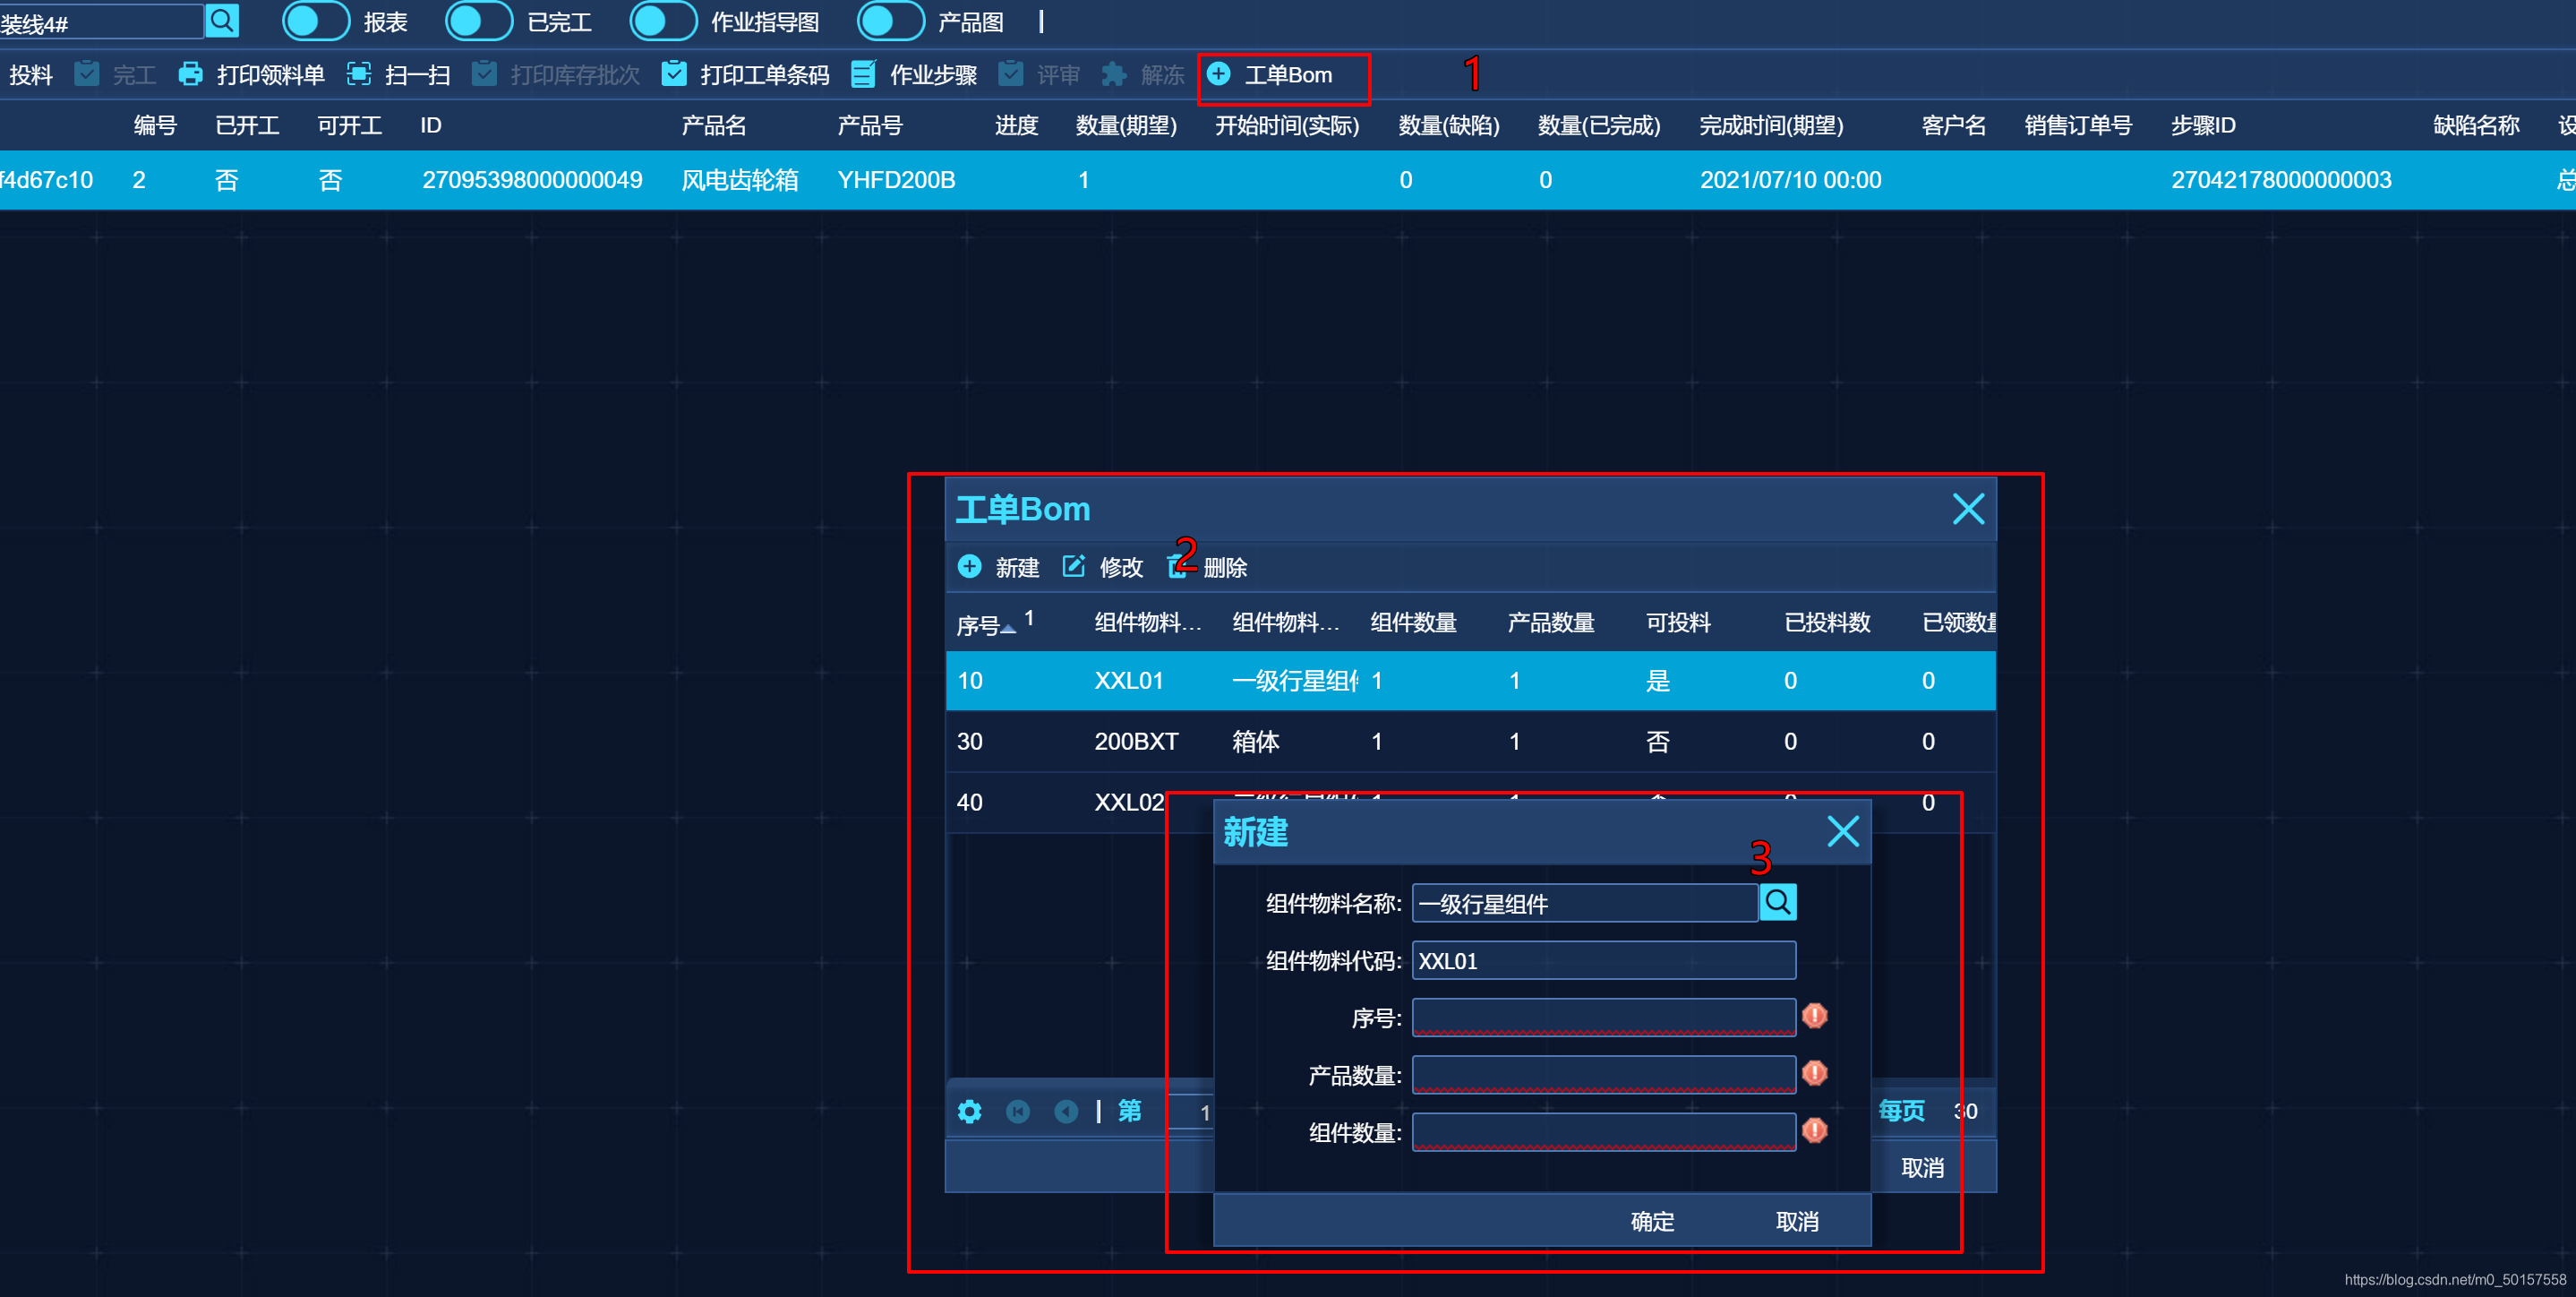Close the 新建 dialog

(1843, 831)
